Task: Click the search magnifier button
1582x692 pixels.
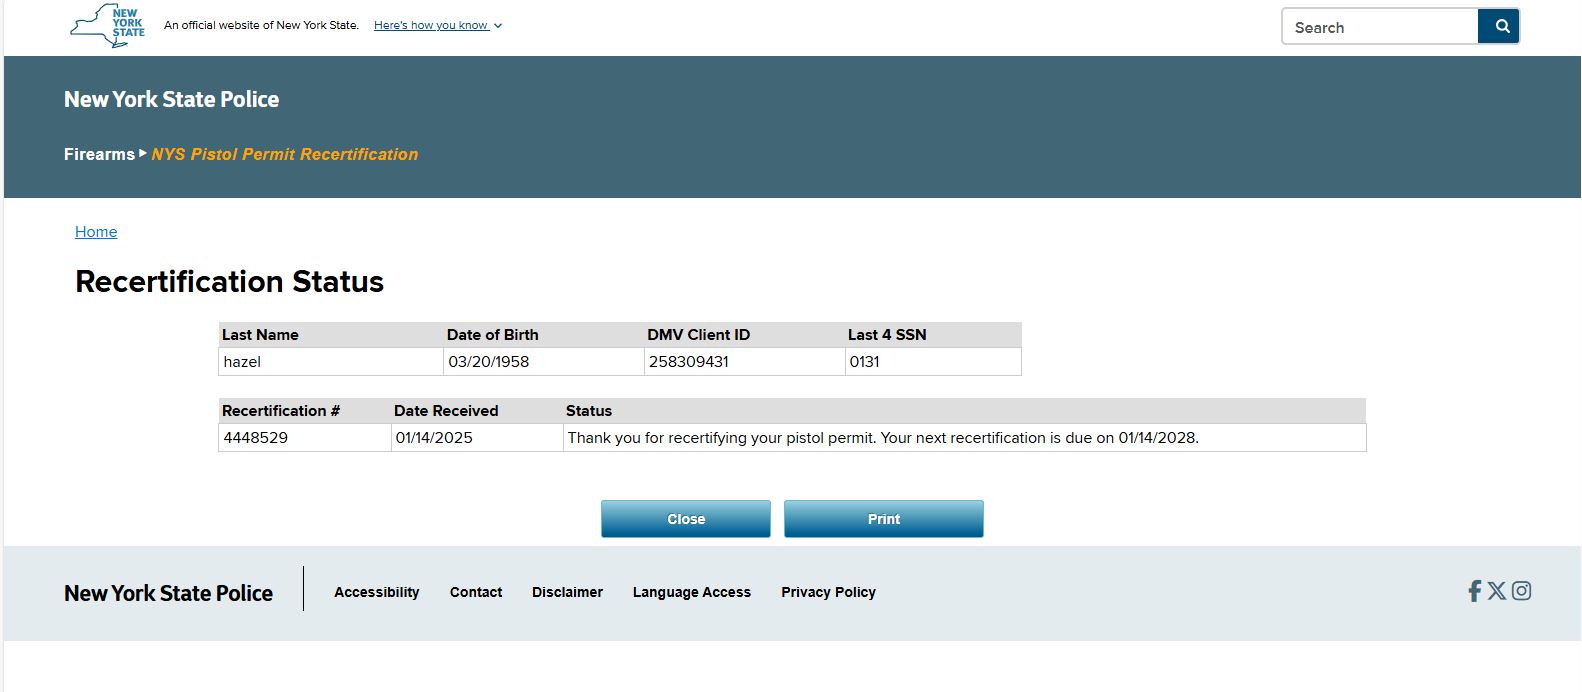Action: 1499,27
